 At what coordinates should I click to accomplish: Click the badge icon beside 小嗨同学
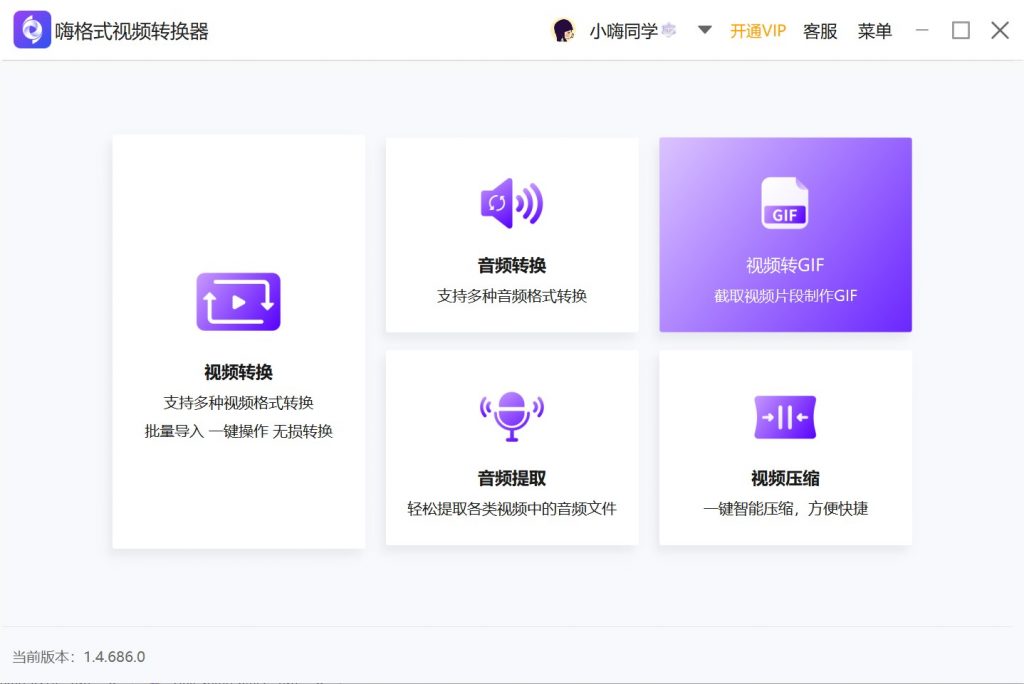(669, 31)
